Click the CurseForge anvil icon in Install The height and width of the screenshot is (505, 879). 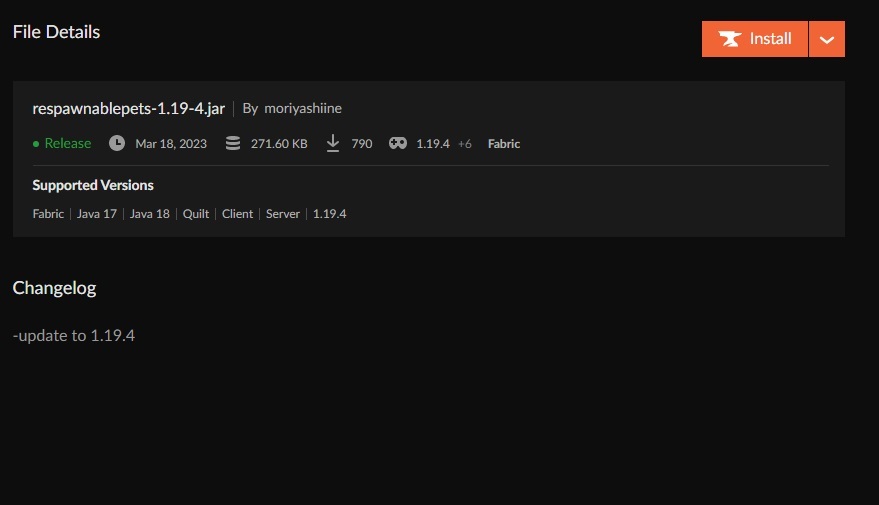(x=730, y=39)
